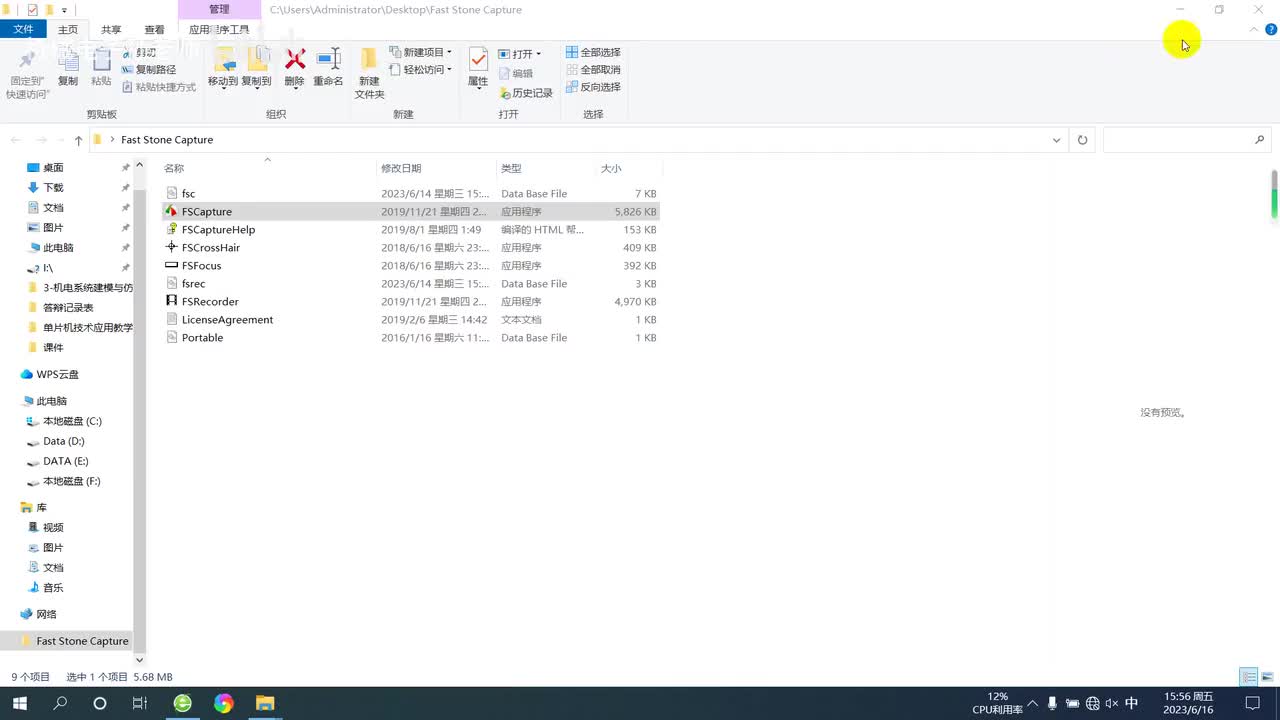The height and width of the screenshot is (720, 1280).
Task: Click 剪切 (Cut) in the clipboard group
Action: tap(139, 52)
